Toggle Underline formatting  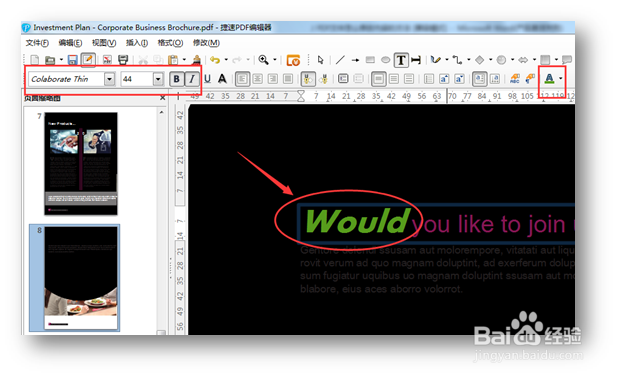point(207,79)
